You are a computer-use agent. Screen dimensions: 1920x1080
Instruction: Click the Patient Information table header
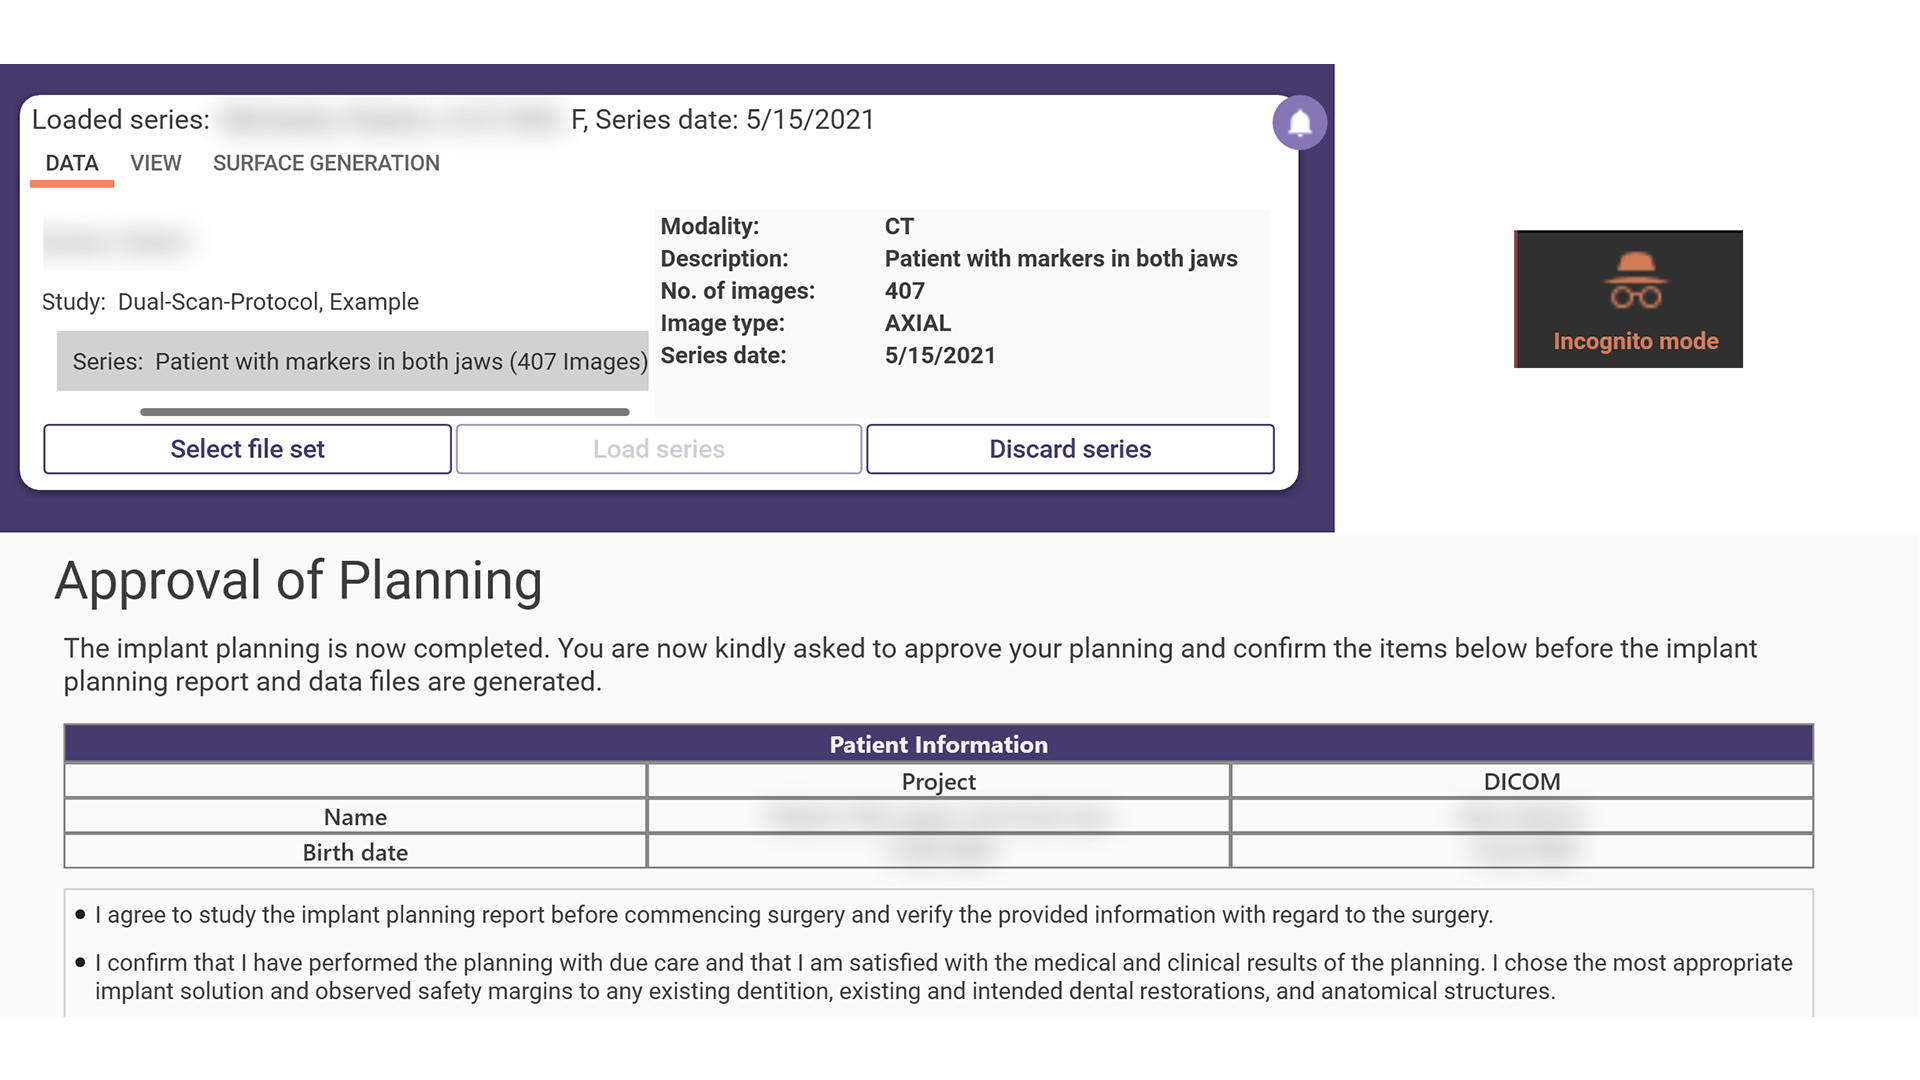[938, 744]
